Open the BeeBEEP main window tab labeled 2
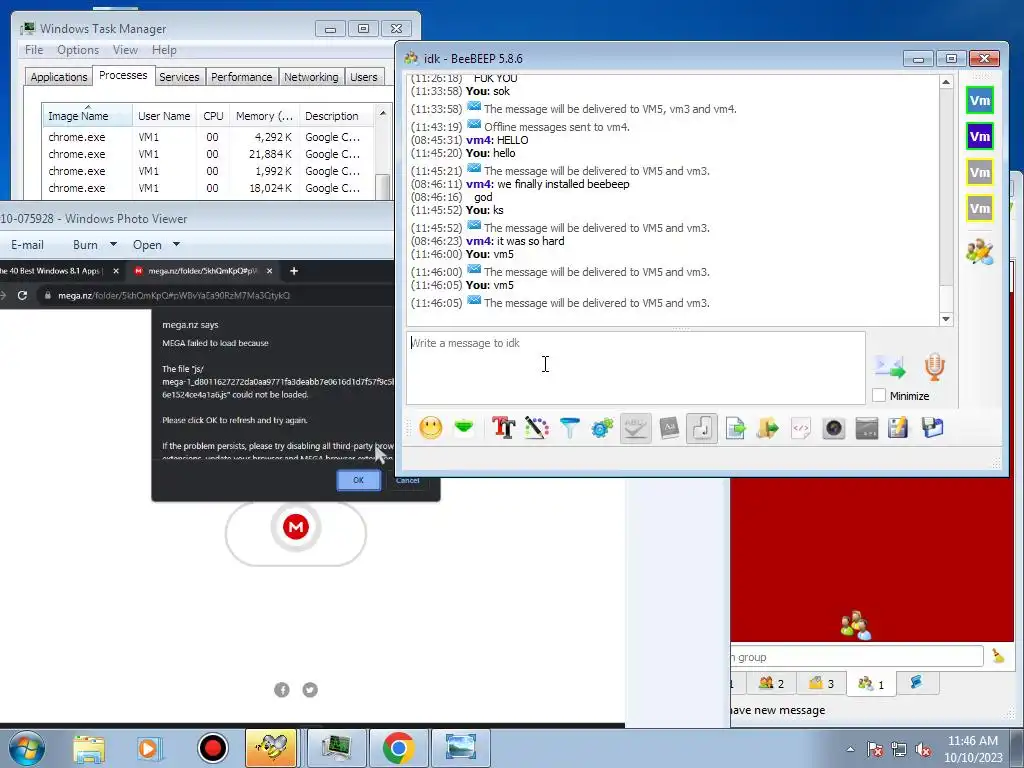1024x768 pixels. pyautogui.click(x=771, y=684)
